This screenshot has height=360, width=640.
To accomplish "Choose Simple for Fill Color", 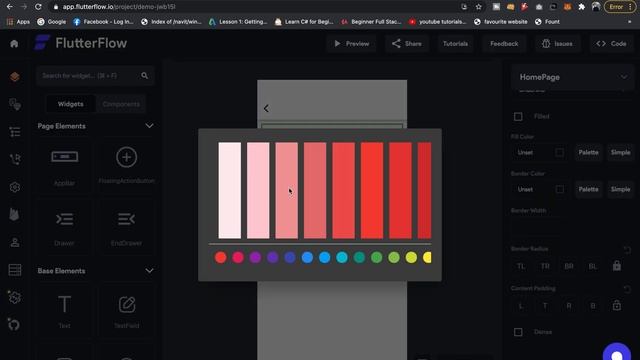I will [x=620, y=153].
